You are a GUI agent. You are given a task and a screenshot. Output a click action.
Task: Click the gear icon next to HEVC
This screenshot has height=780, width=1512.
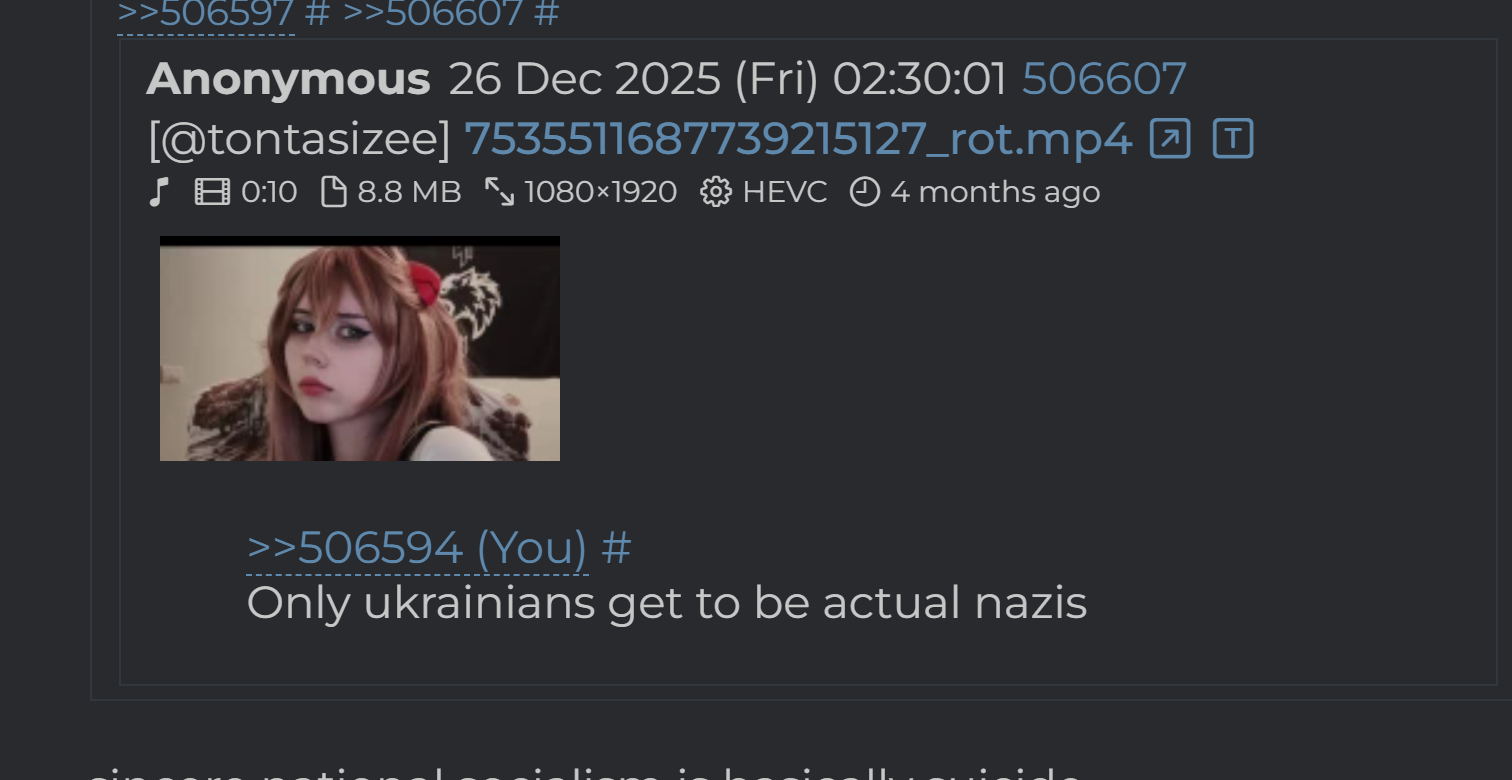tap(716, 192)
